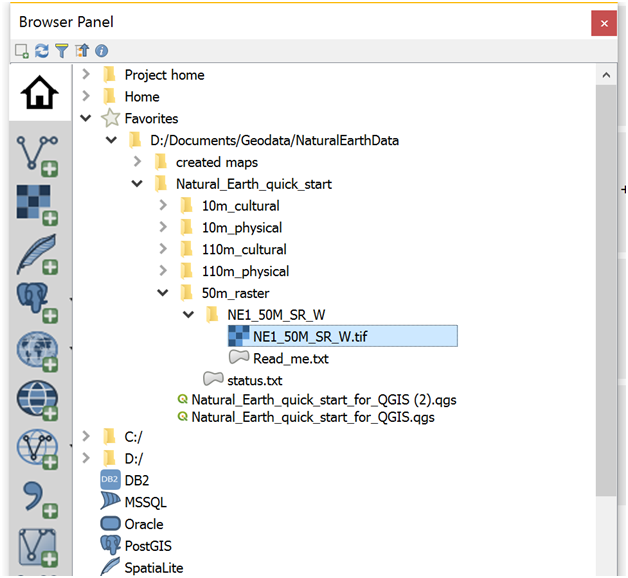The width and height of the screenshot is (628, 578).
Task: Collapse the Favorites tree node
Action: [x=86, y=119]
